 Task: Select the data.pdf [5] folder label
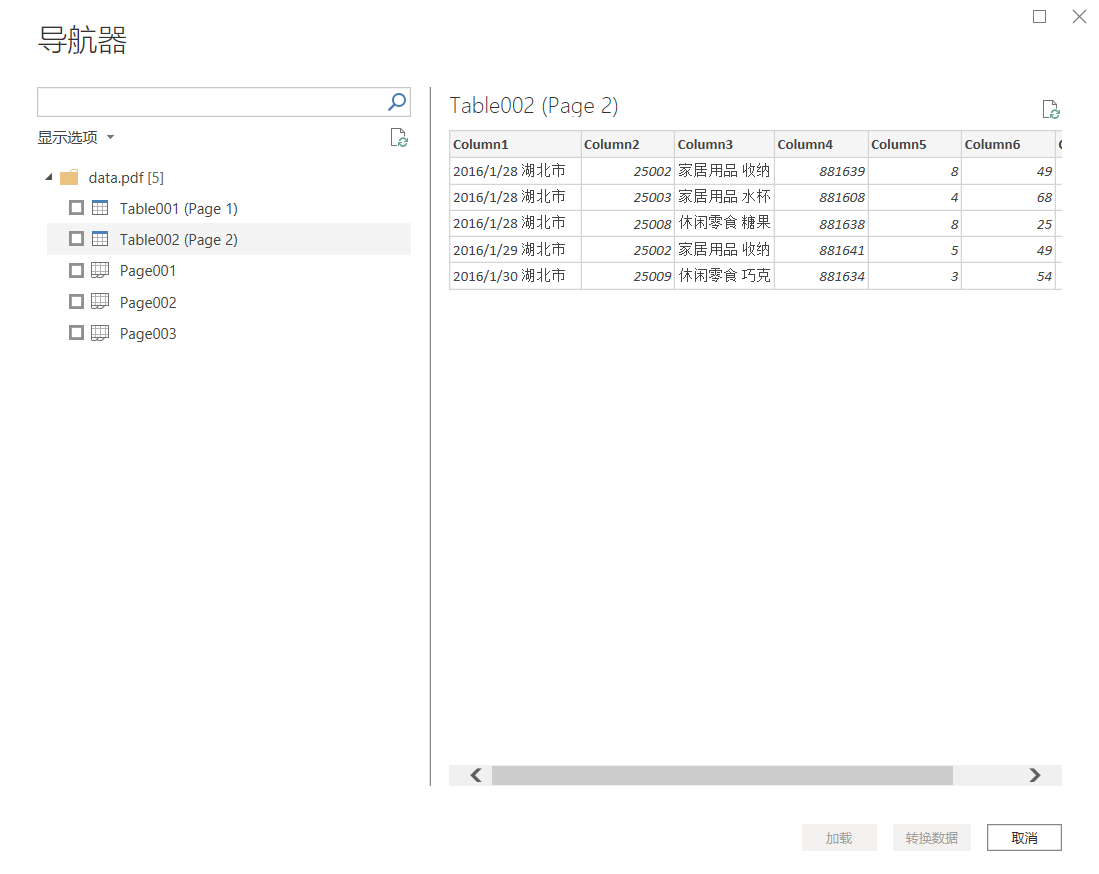pos(126,178)
